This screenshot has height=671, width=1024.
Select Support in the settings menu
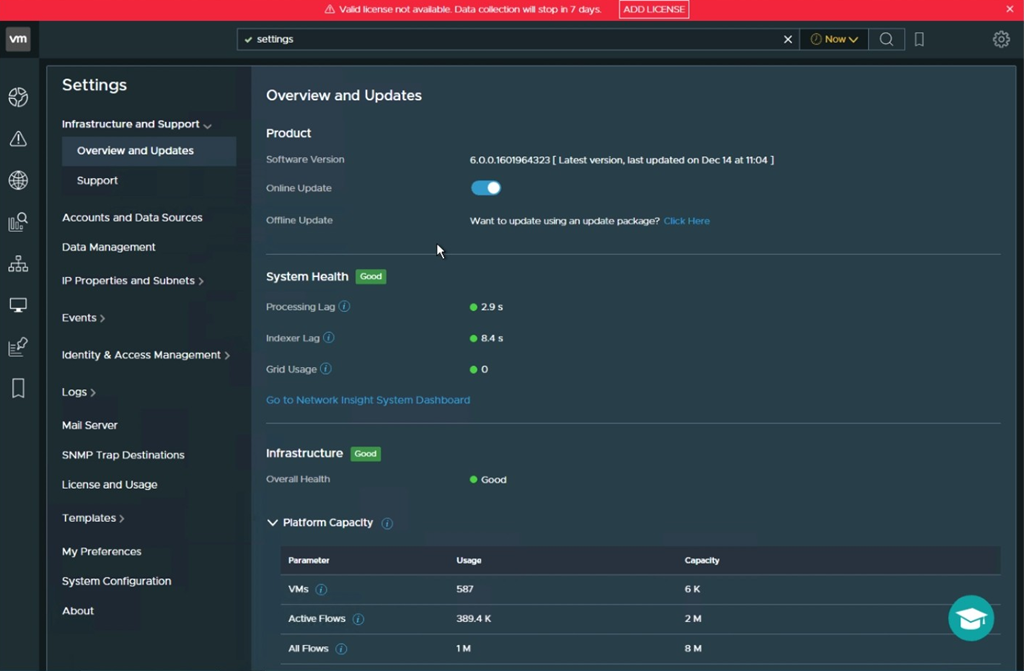click(97, 181)
